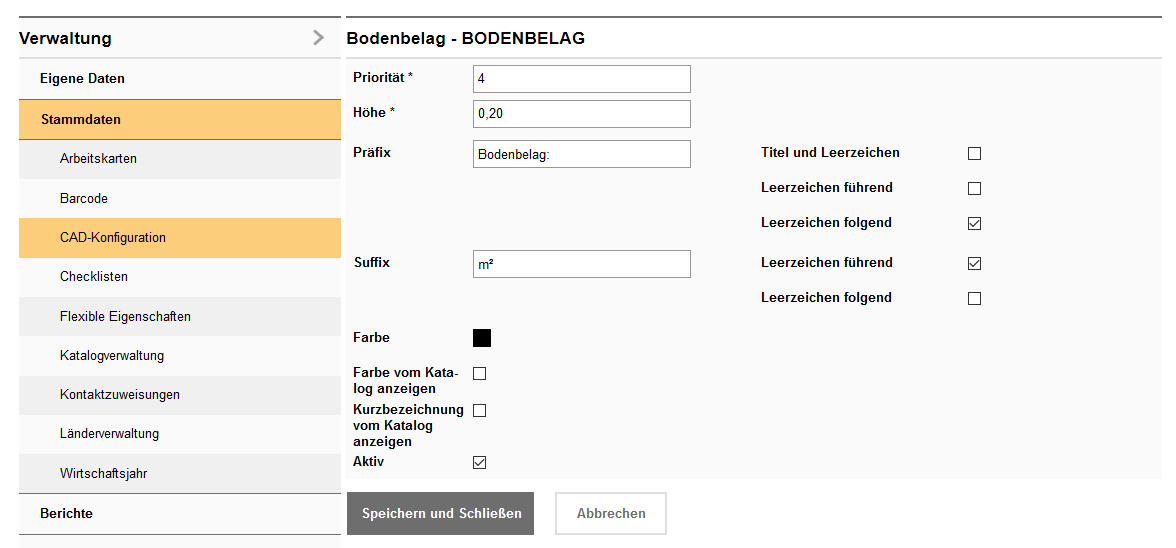Check Präfix Leerzeichen führend checkbox

975,189
